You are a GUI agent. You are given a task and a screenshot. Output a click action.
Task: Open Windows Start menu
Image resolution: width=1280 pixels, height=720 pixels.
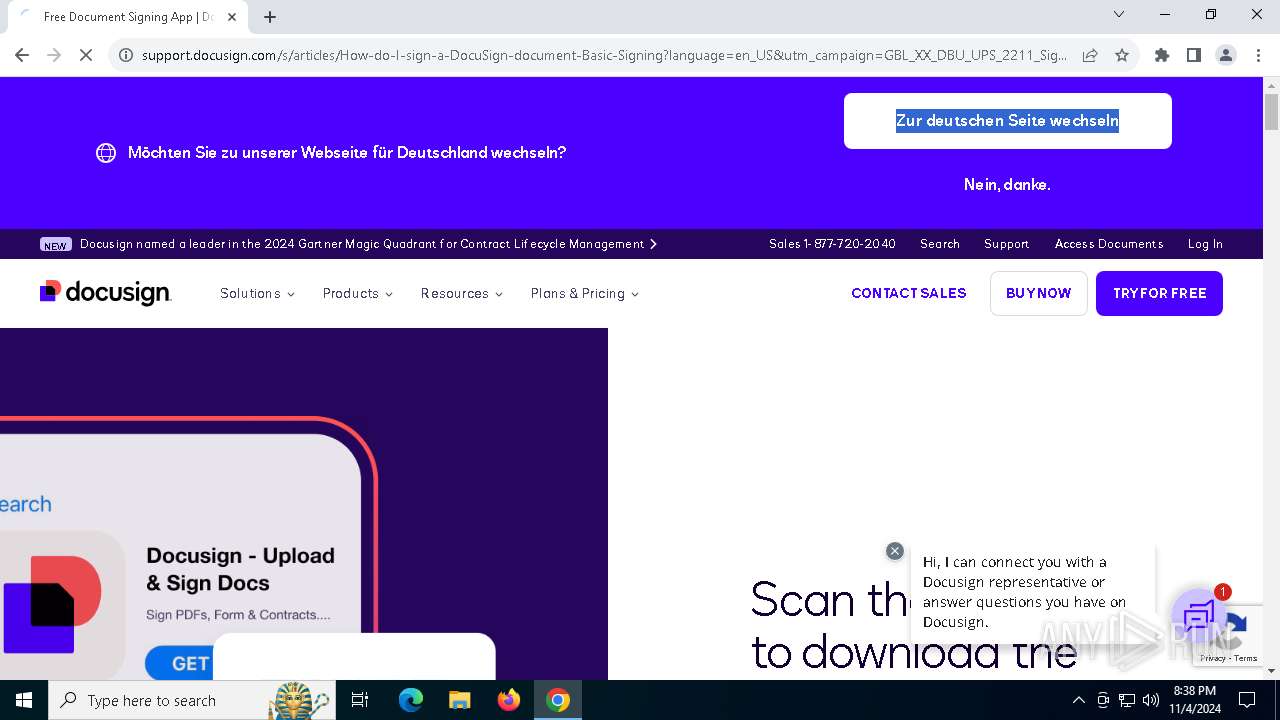[24, 700]
